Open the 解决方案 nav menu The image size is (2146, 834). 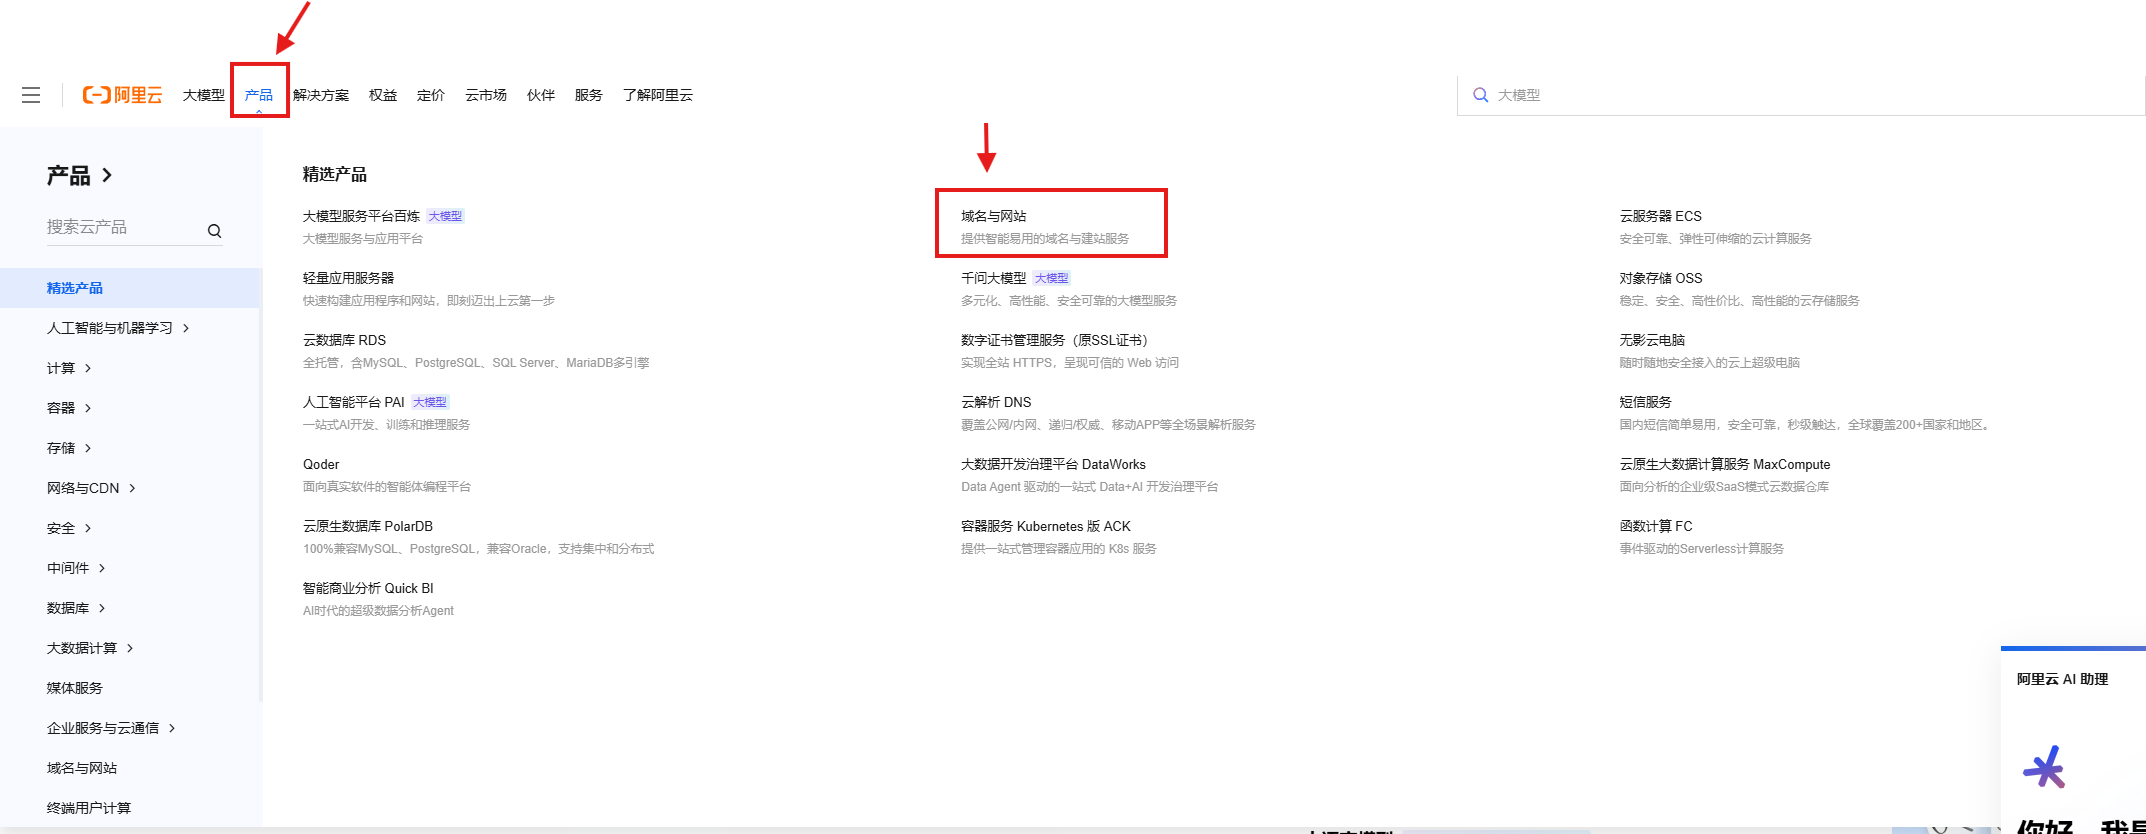click(x=321, y=95)
